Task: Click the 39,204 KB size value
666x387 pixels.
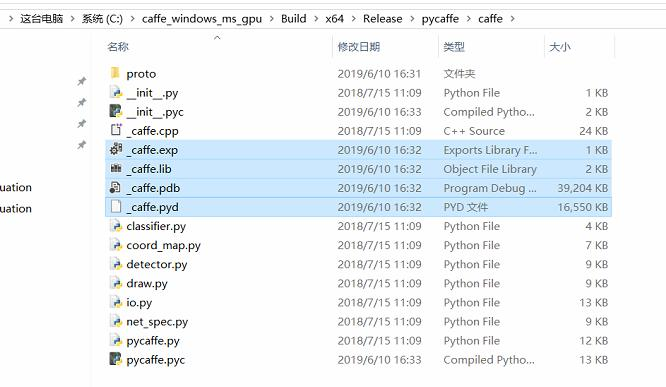Action: [582, 188]
